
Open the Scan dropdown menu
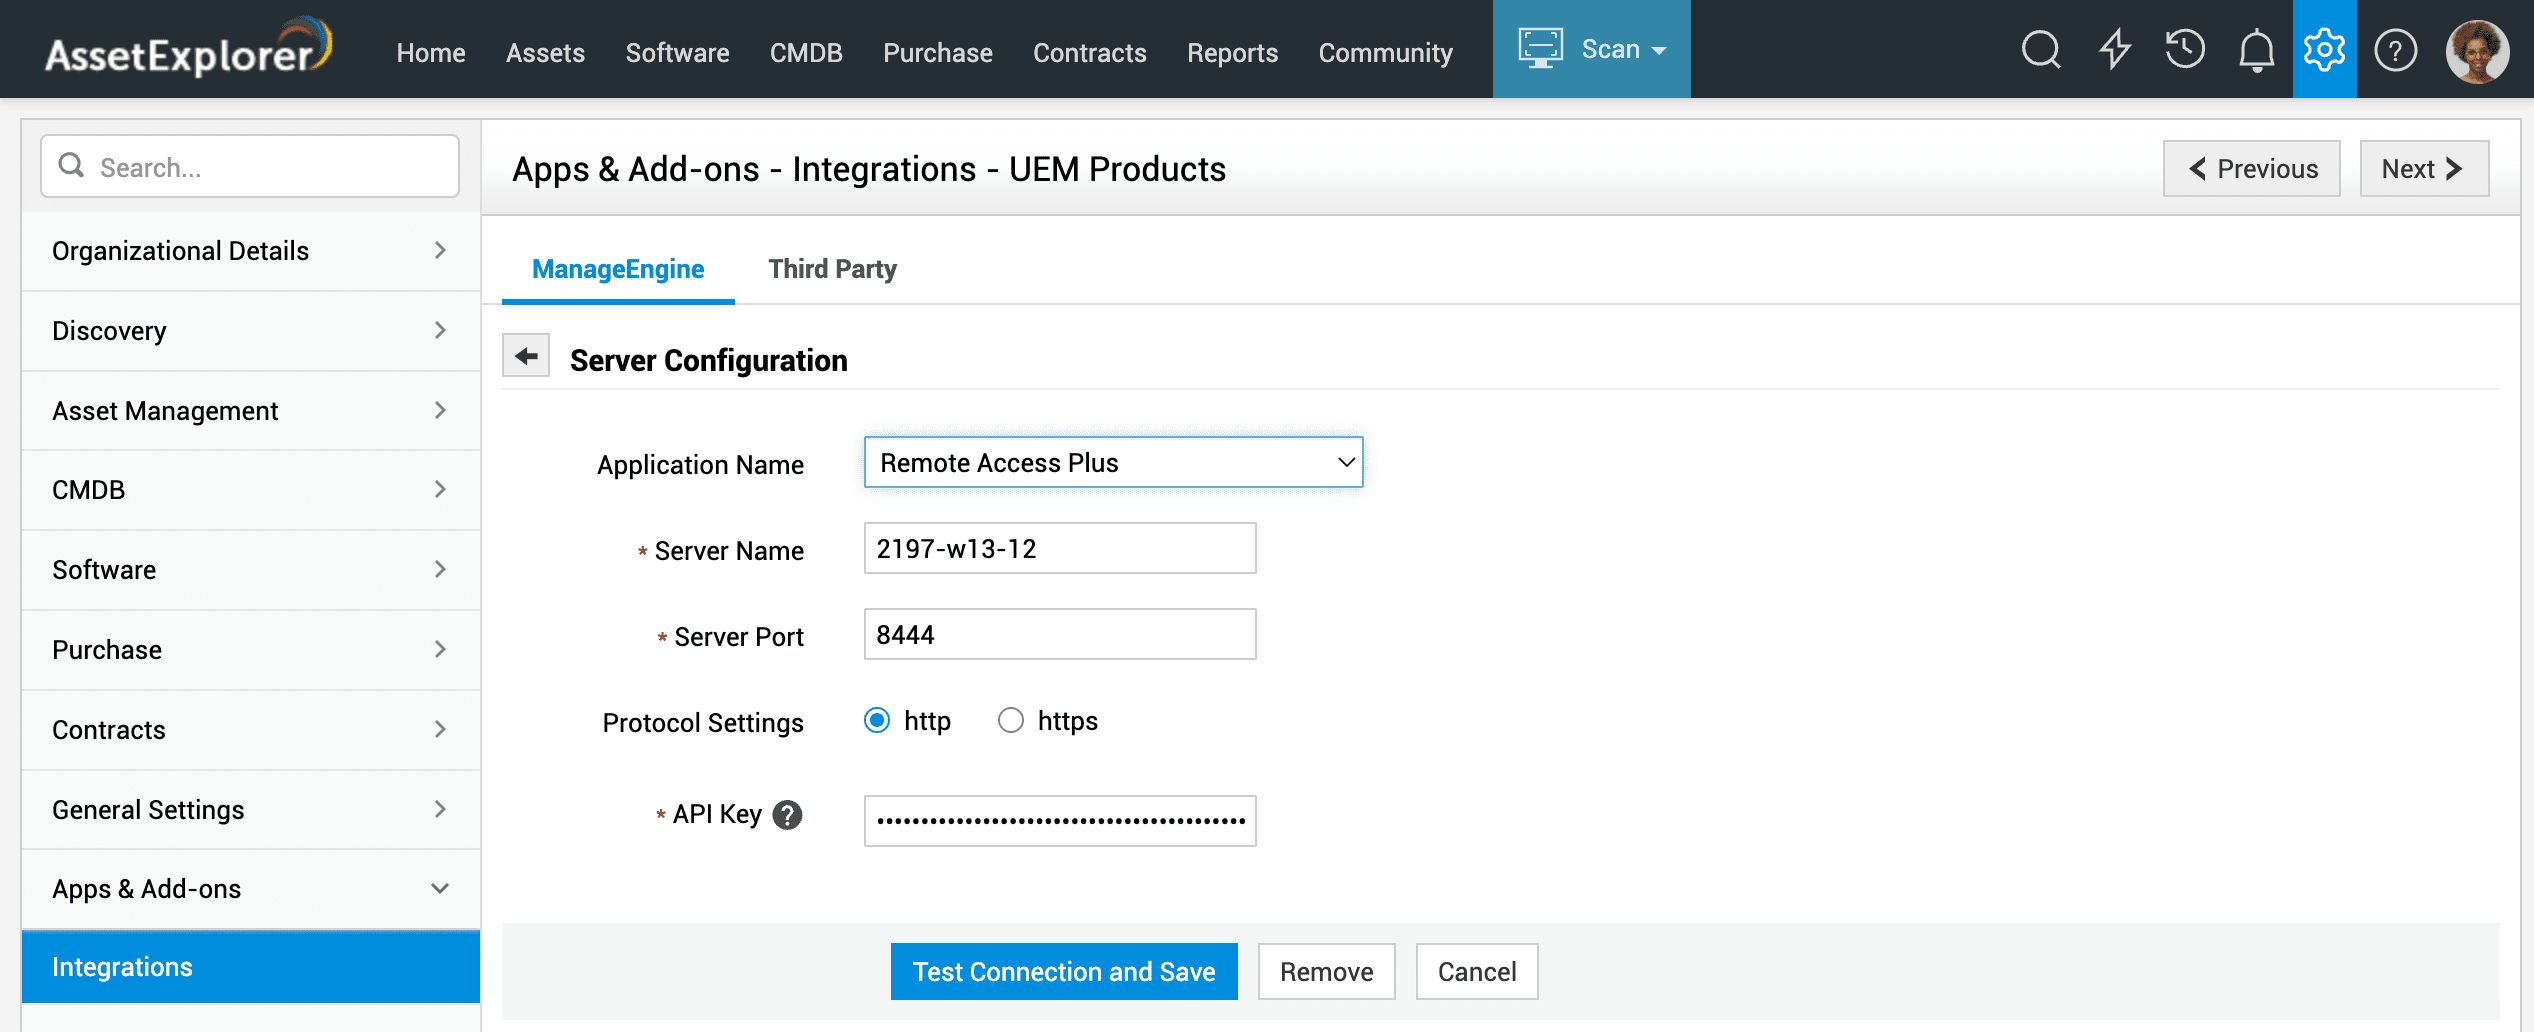pos(1591,50)
